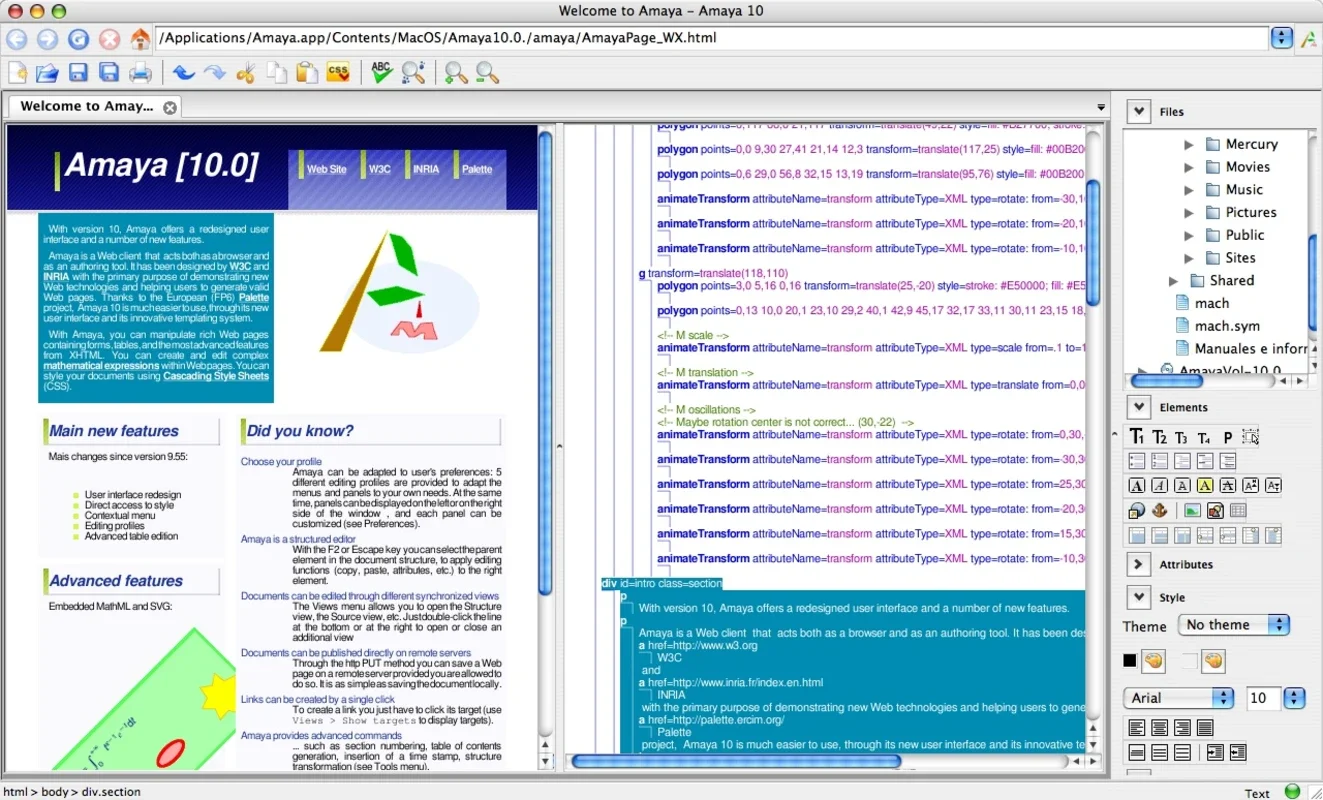Viewport: 1323px width, 800px height.
Task: Undo the last edit
Action: [x=184, y=72]
